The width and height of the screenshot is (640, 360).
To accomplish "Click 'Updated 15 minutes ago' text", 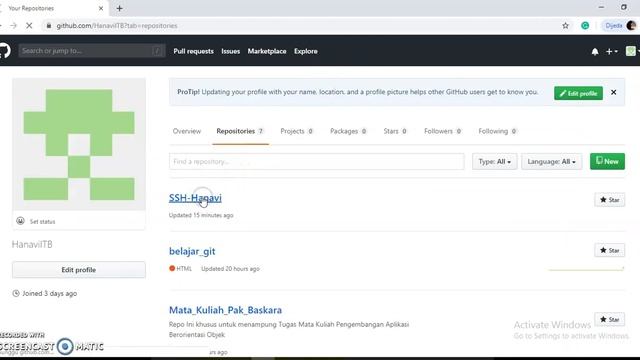I will pos(201,215).
